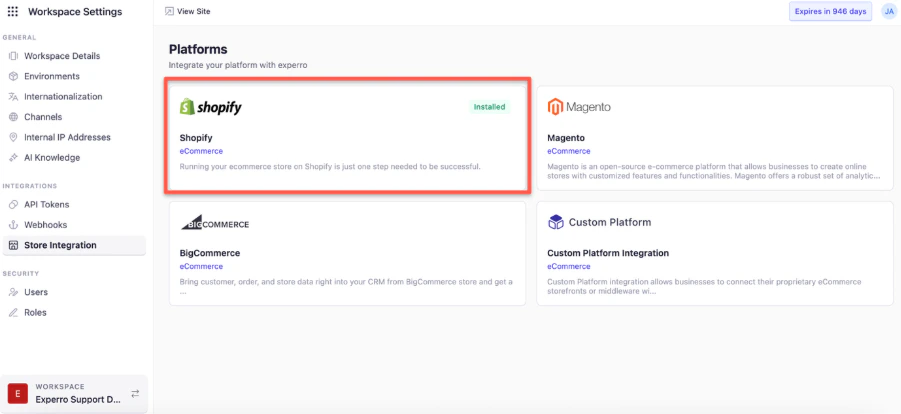The image size is (901, 414).
Task: Click the eCommerce tag under Shopify
Action: pyautogui.click(x=201, y=151)
